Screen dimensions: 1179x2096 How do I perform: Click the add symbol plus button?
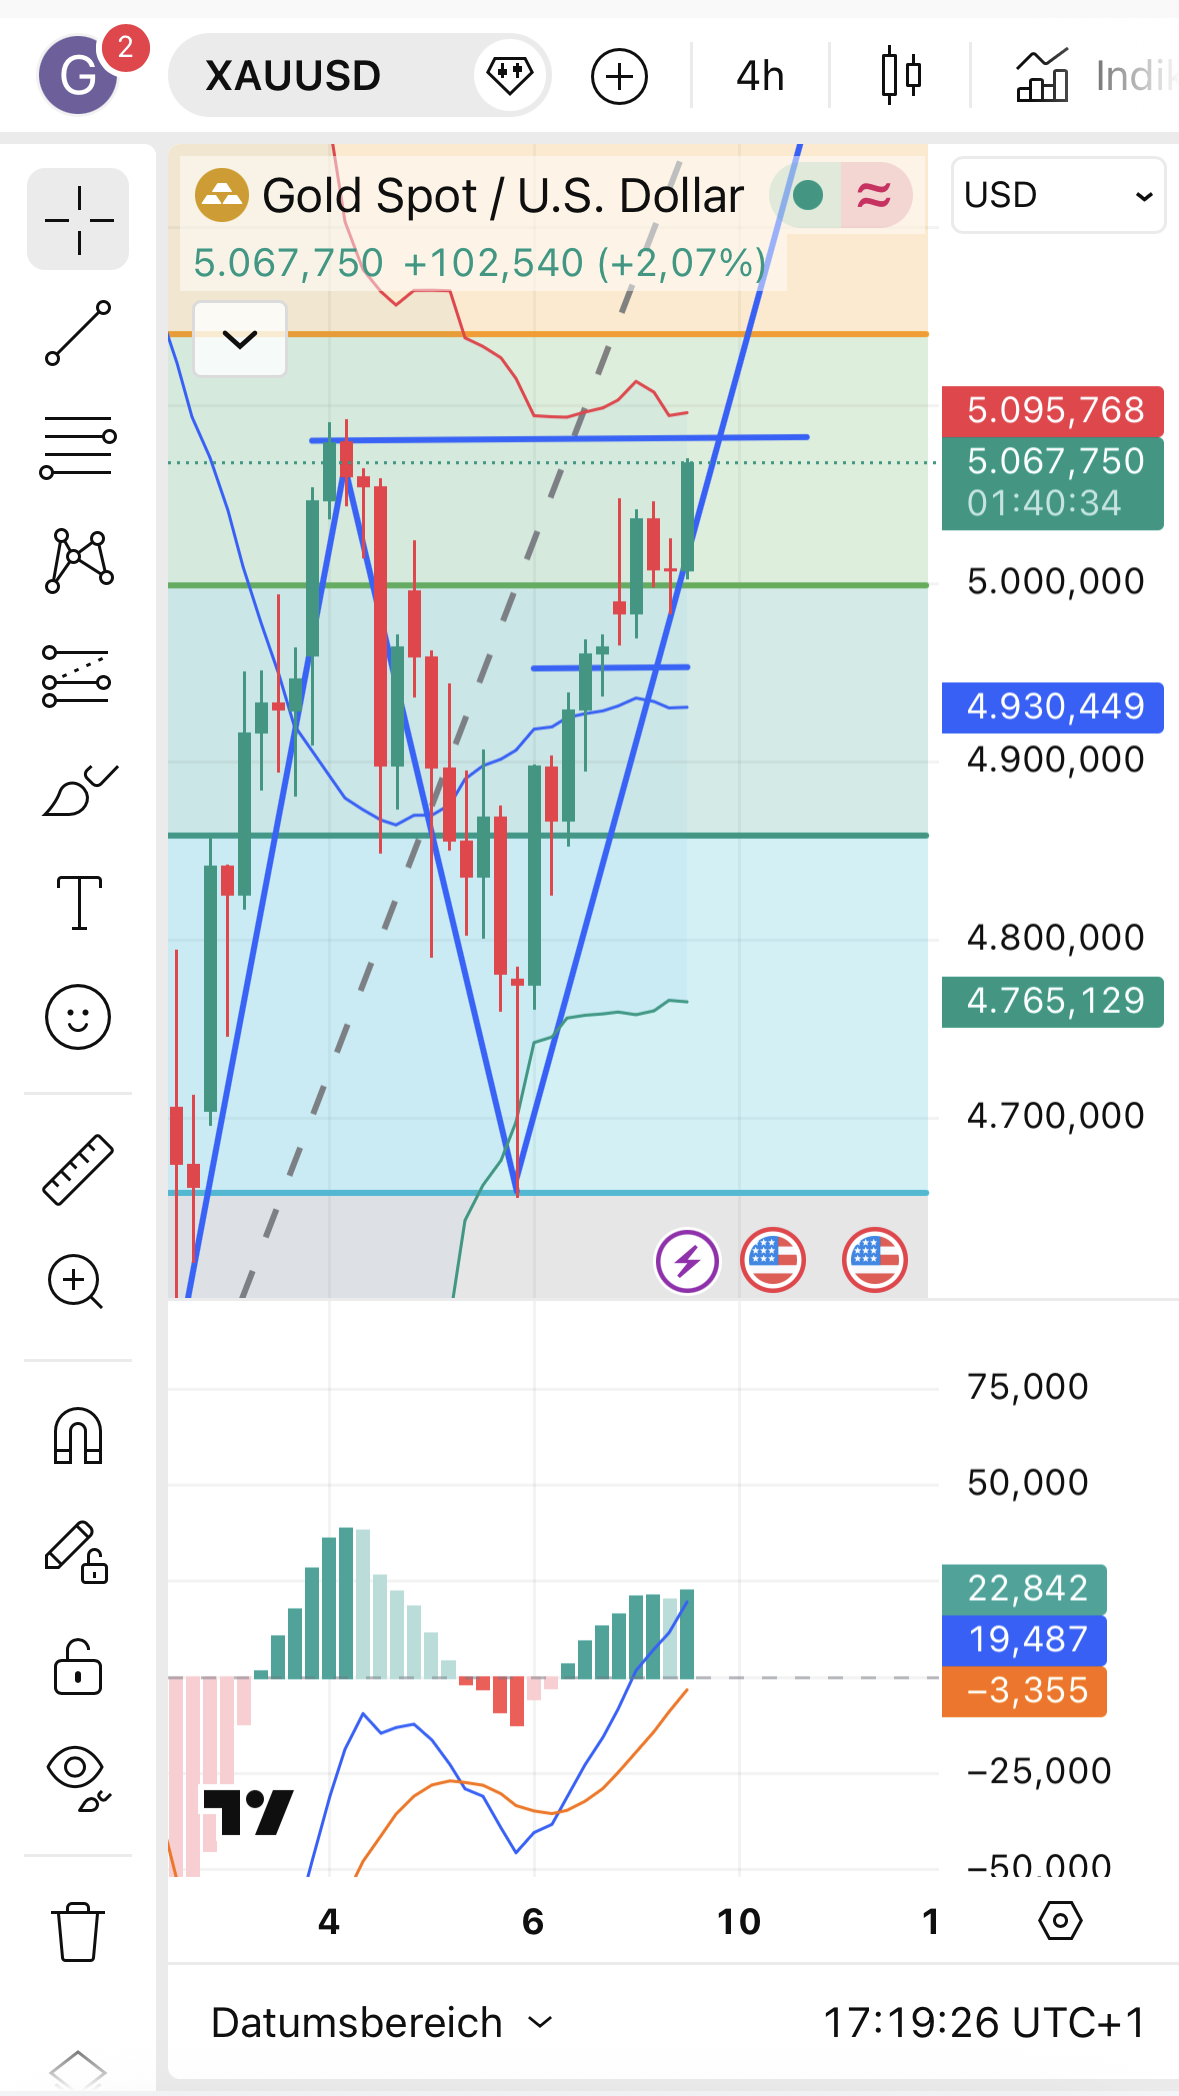click(619, 76)
